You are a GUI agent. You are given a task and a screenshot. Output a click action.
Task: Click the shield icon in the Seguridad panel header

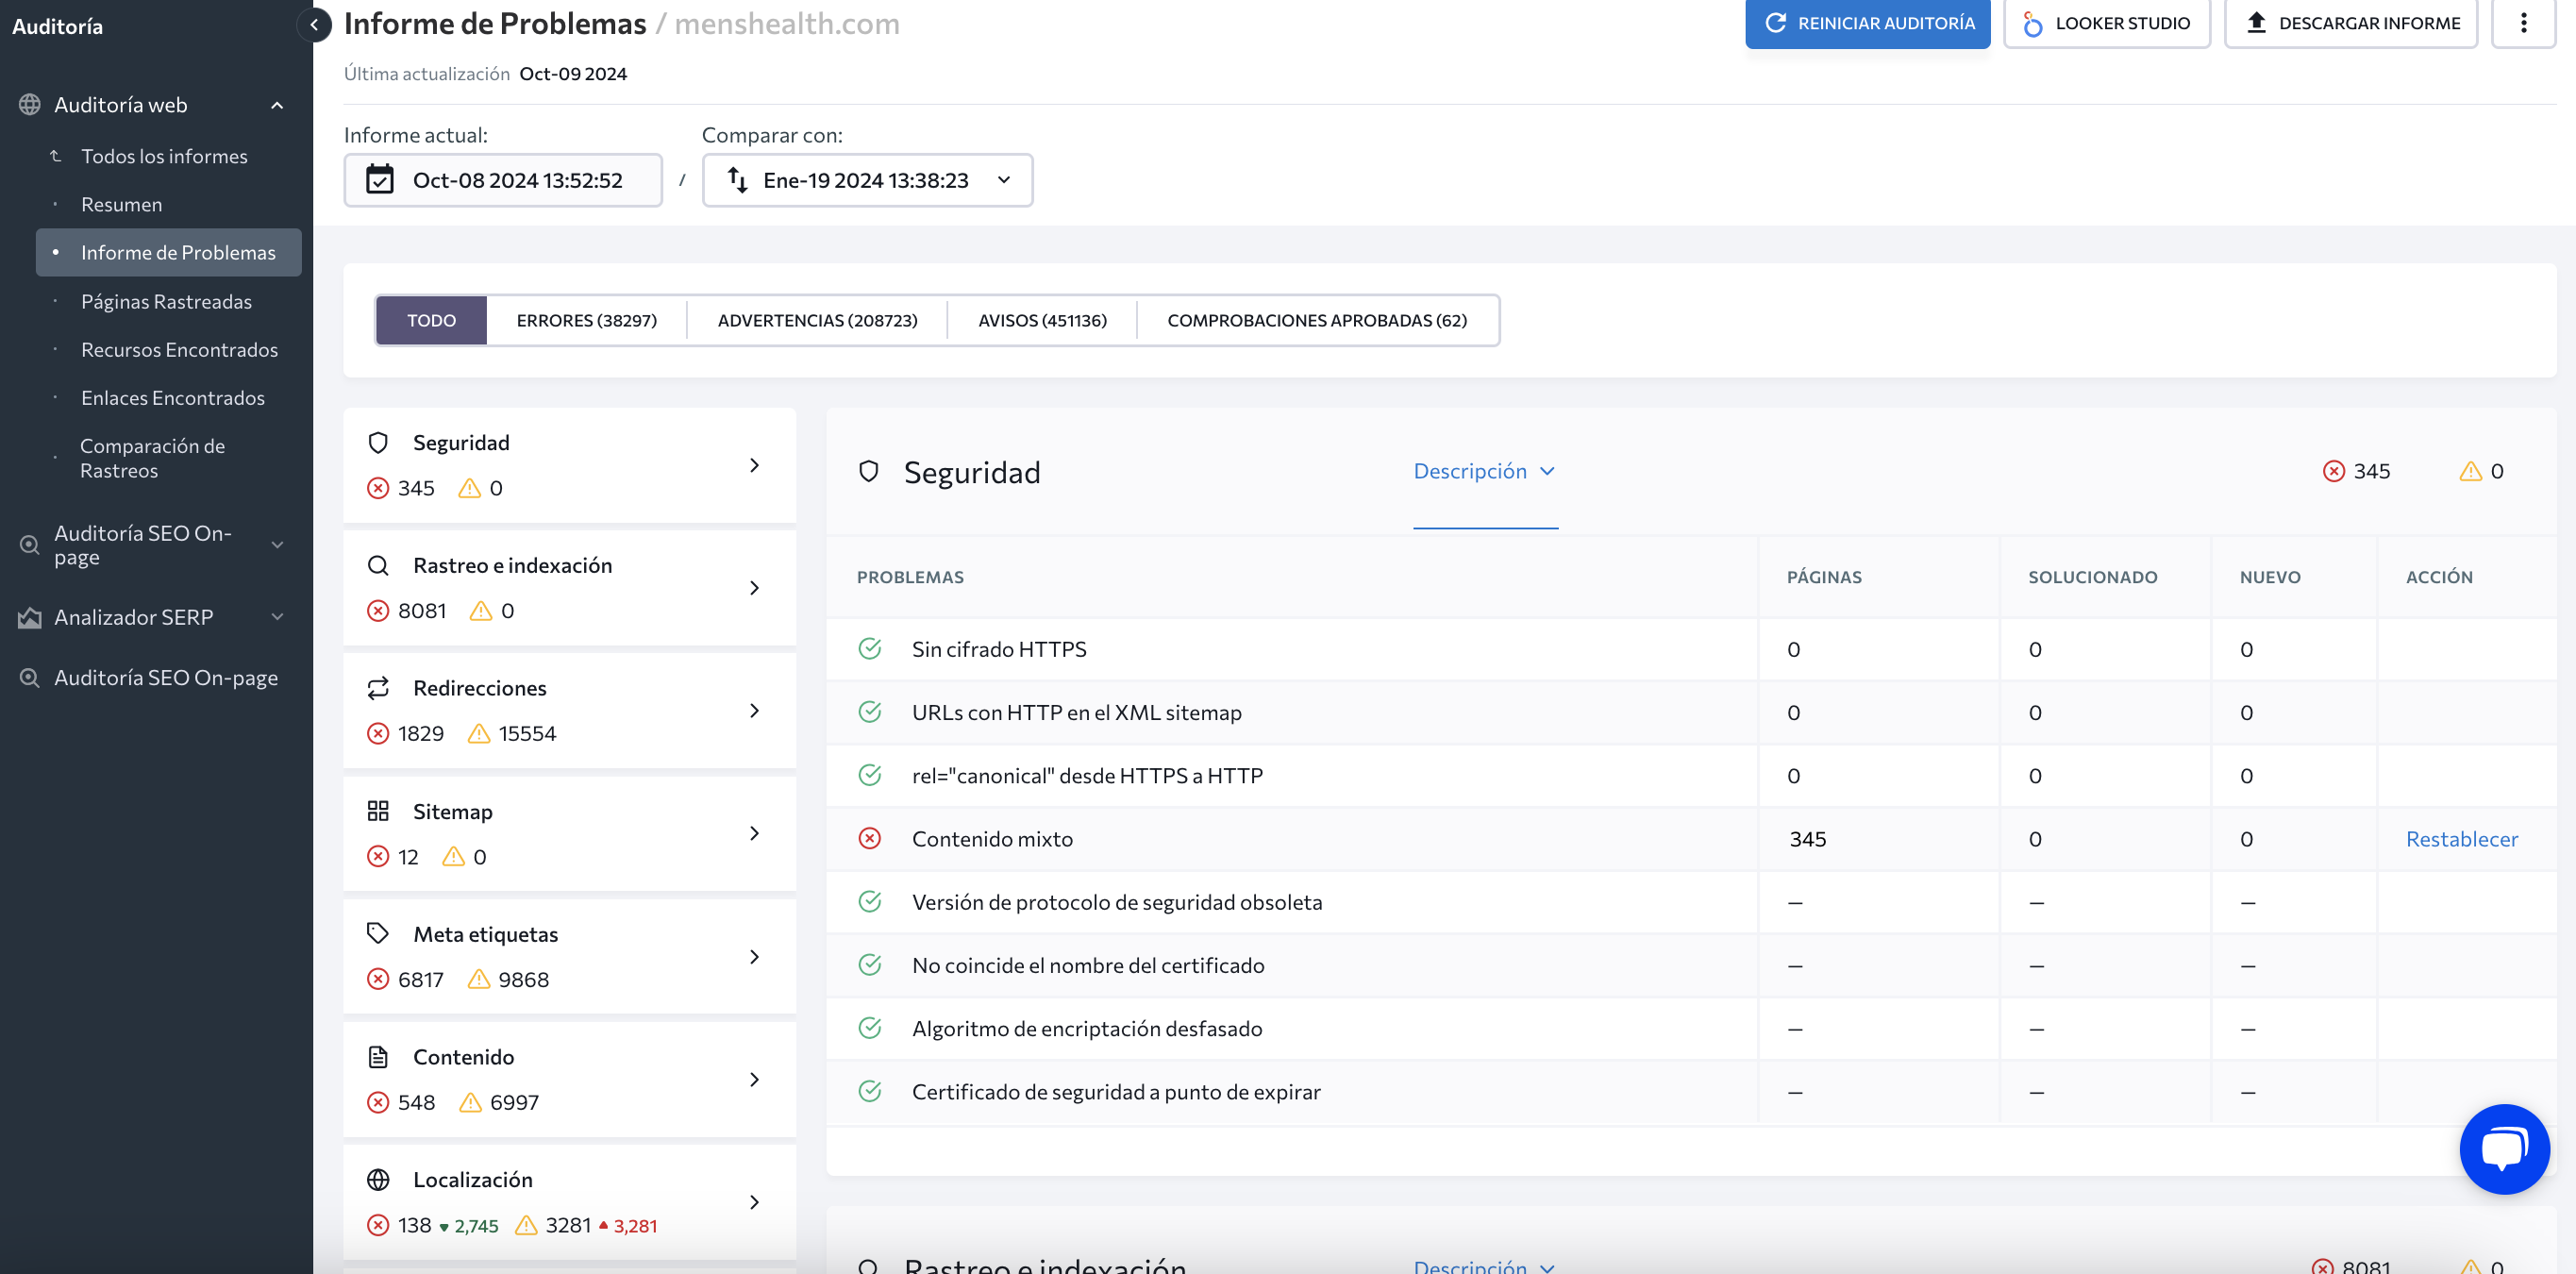click(869, 471)
